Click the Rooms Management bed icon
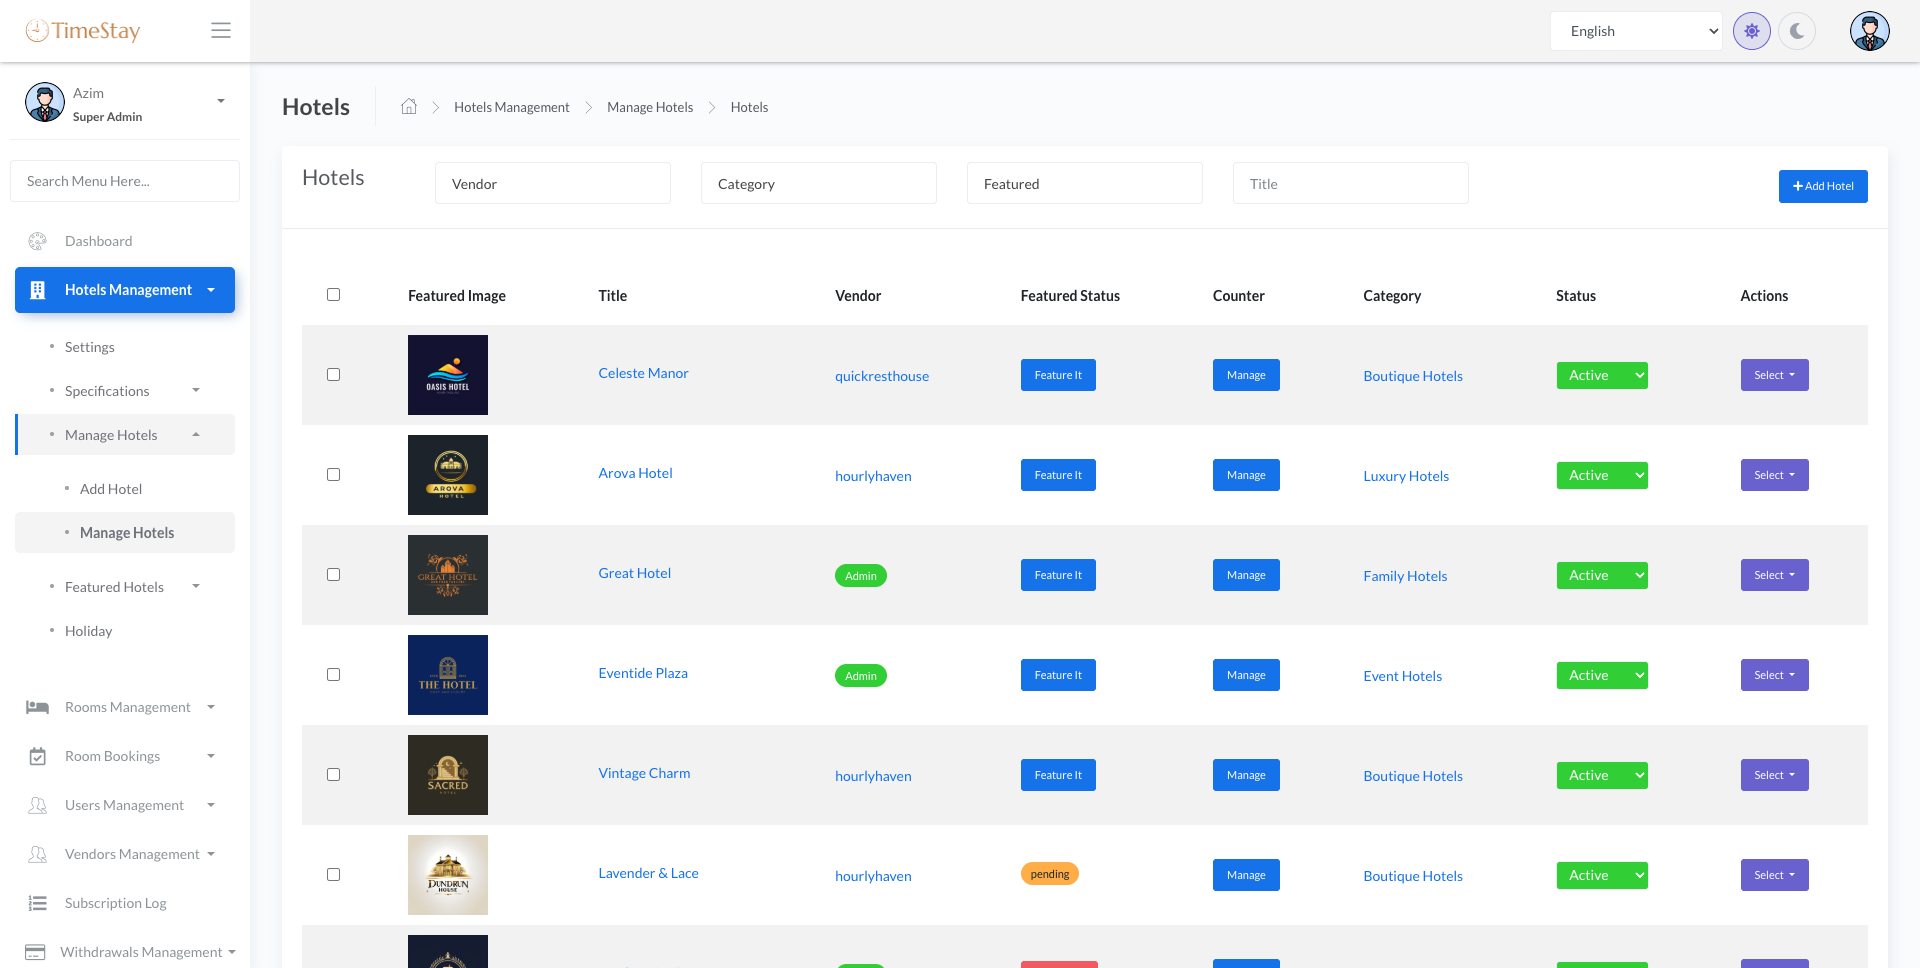Viewport: 1920px width, 968px height. tap(38, 707)
